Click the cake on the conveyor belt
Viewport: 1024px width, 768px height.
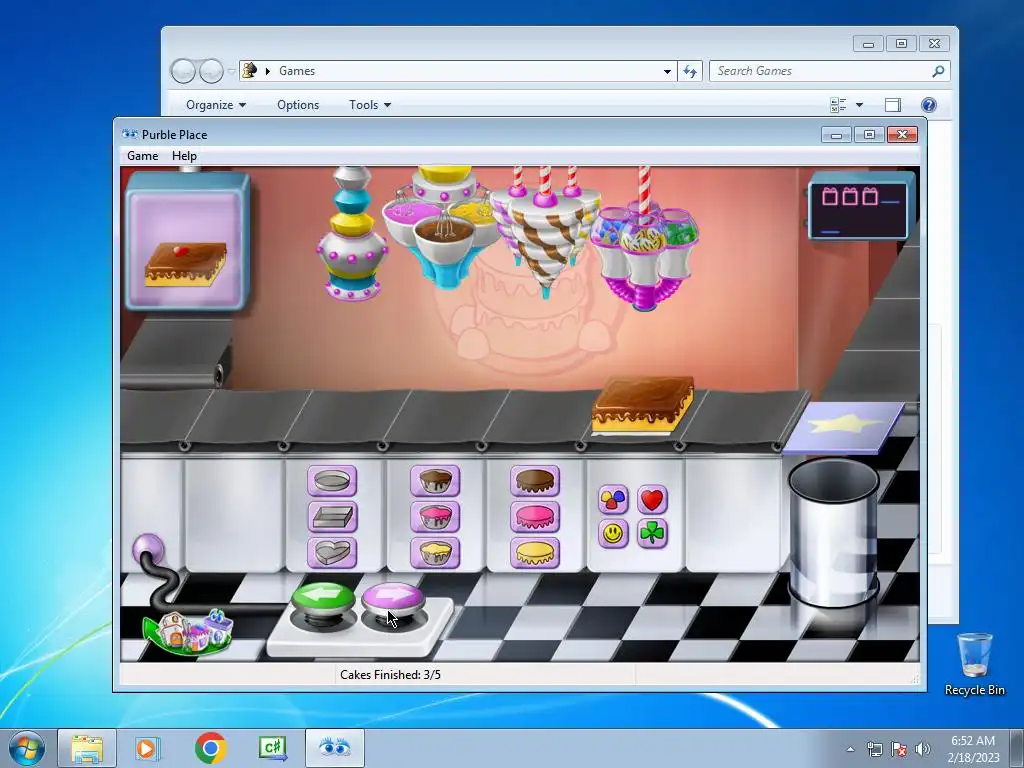(643, 405)
